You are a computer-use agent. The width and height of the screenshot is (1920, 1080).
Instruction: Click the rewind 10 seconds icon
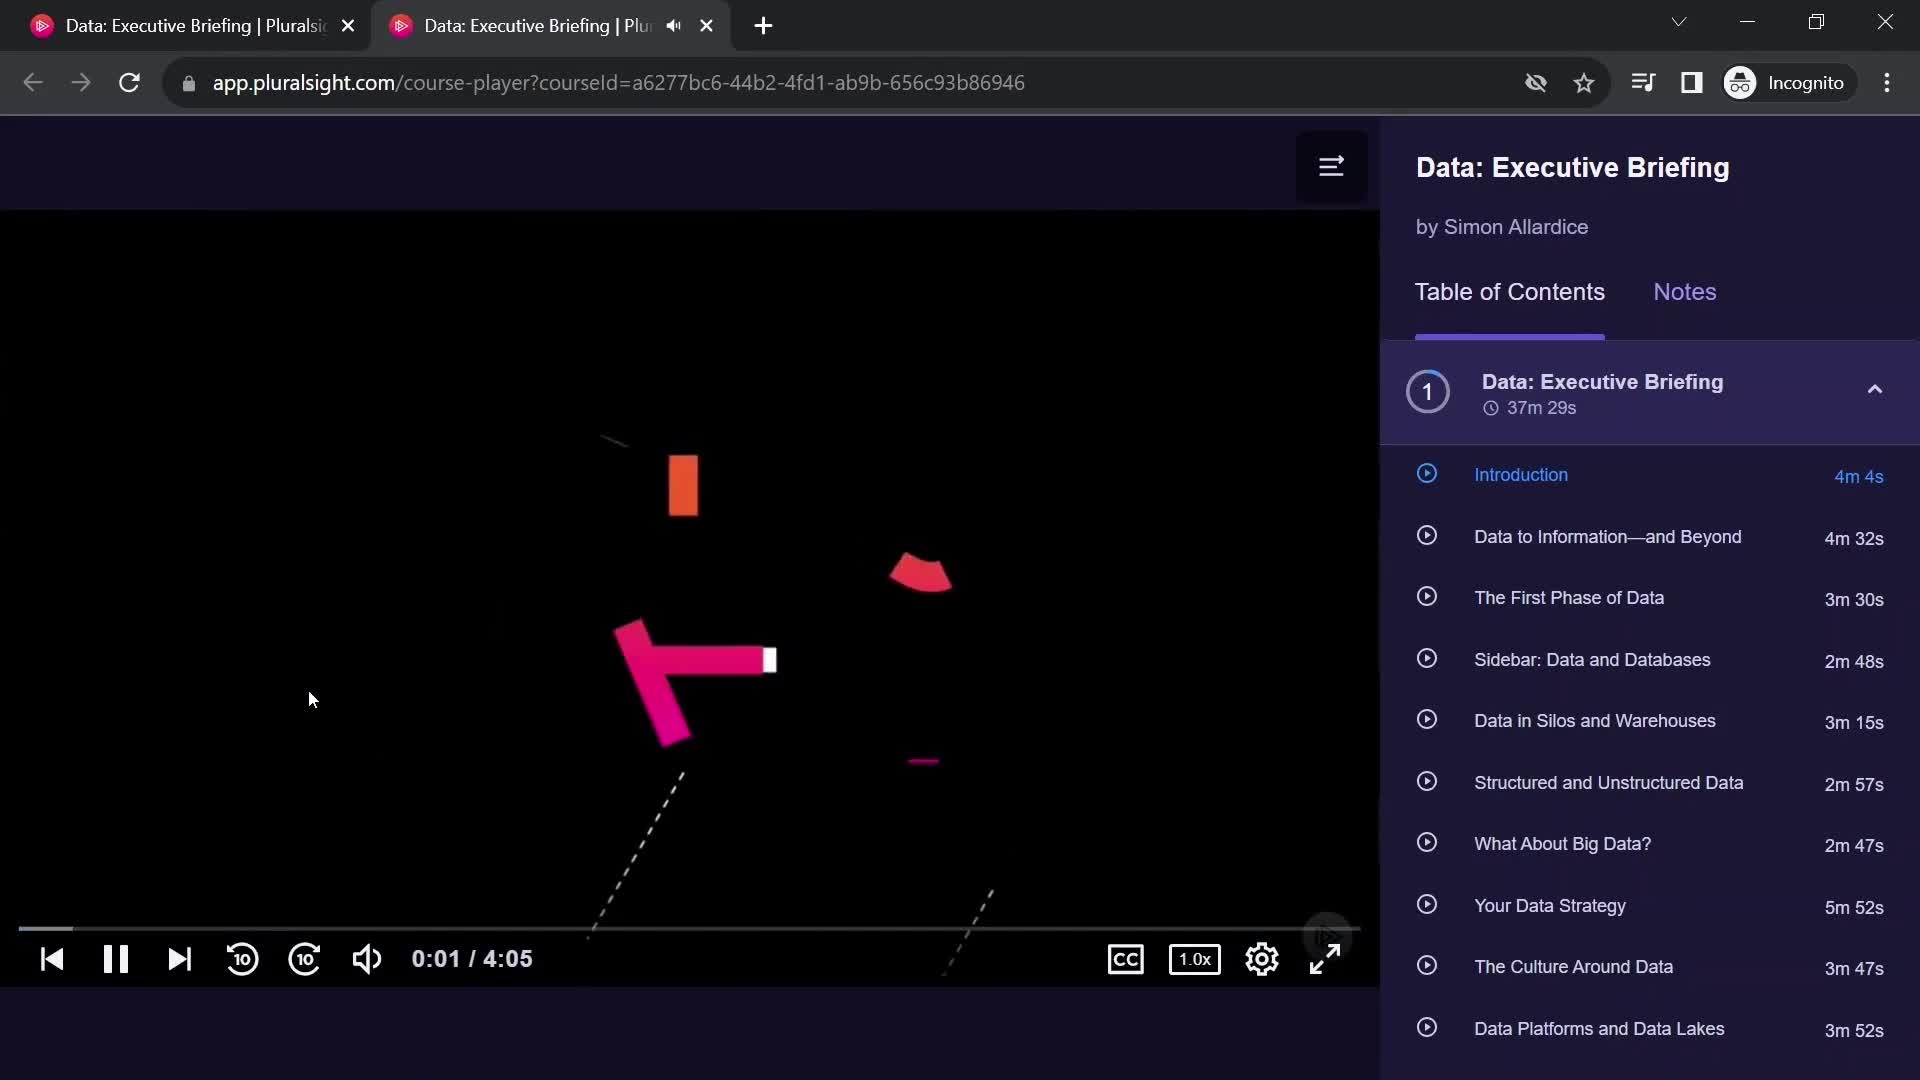coord(241,959)
